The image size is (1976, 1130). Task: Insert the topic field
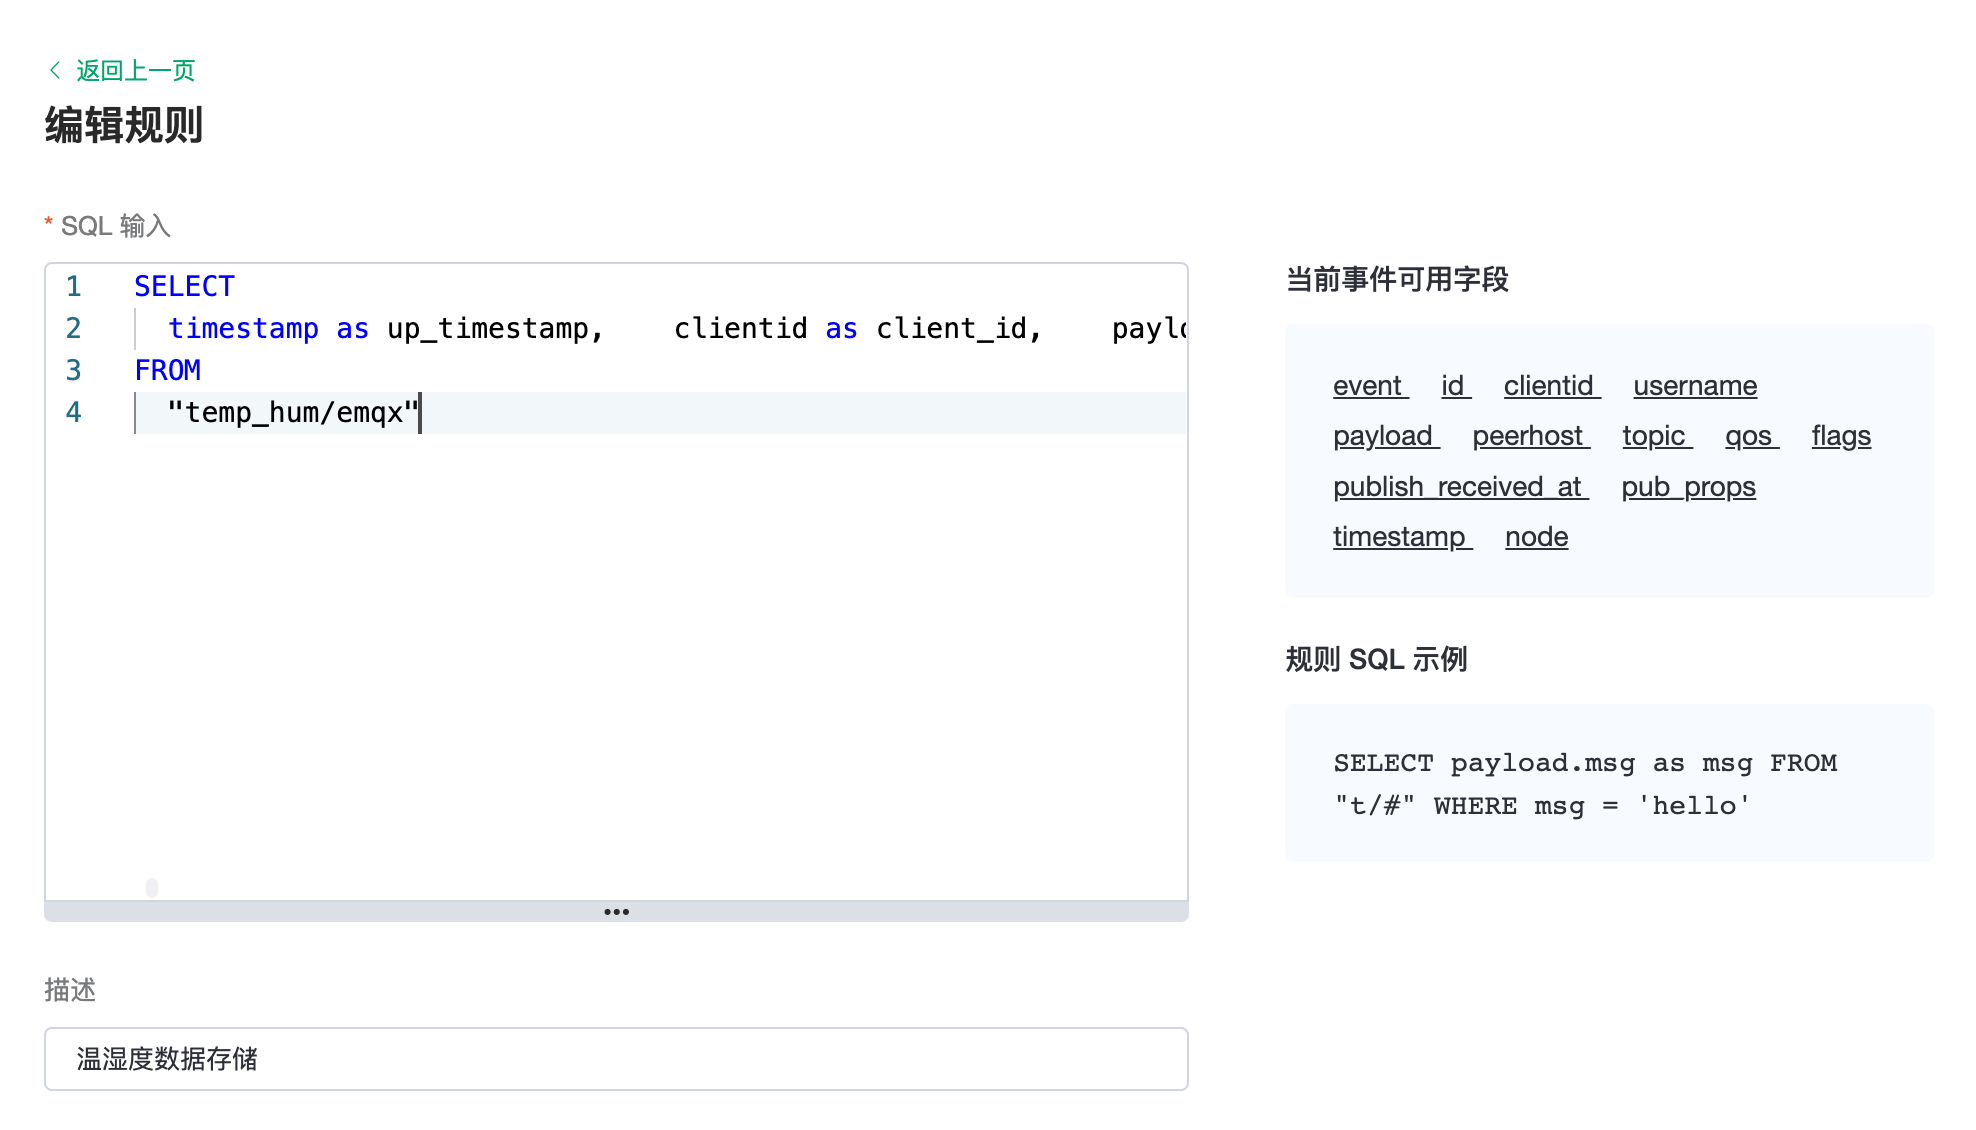pyautogui.click(x=1654, y=436)
